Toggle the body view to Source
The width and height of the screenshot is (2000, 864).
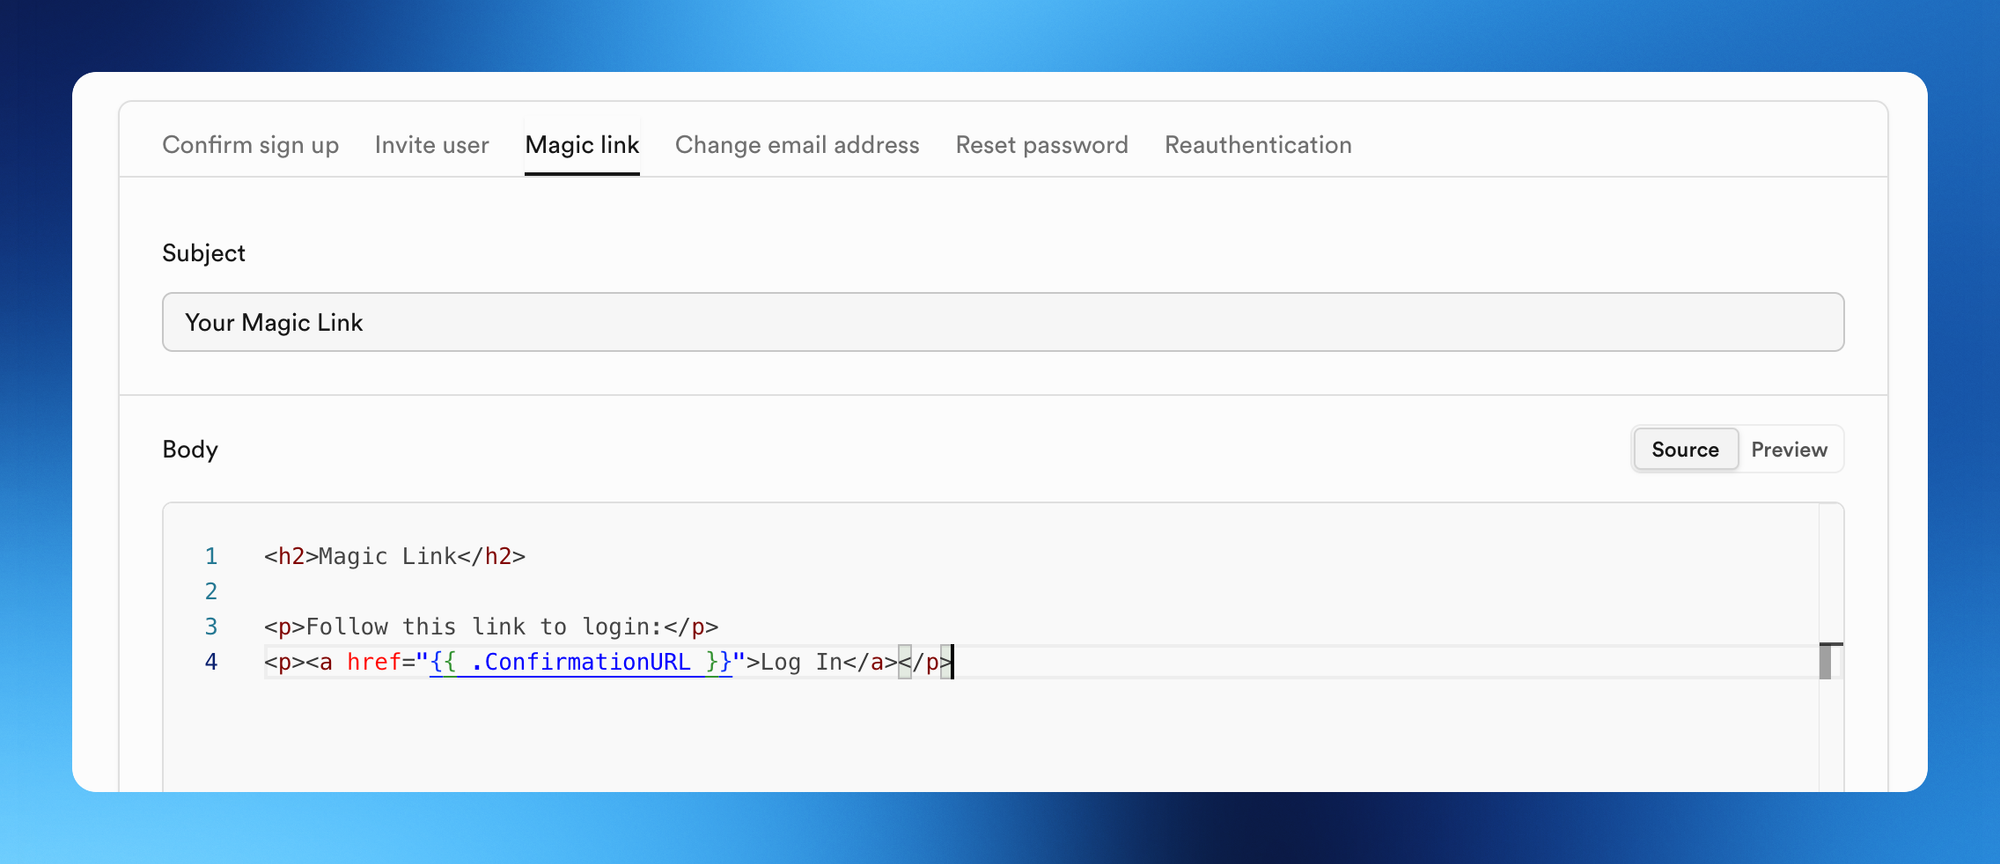(x=1685, y=450)
